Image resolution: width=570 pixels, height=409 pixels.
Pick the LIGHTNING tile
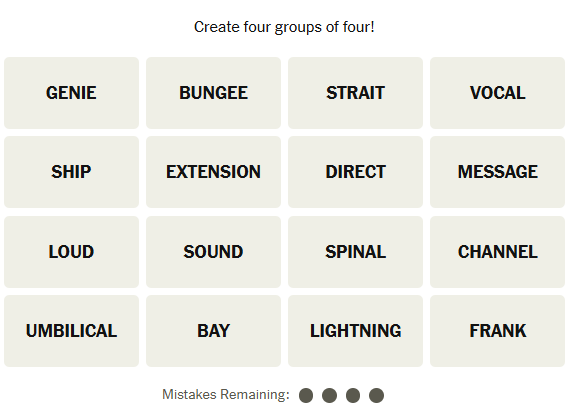click(x=356, y=331)
